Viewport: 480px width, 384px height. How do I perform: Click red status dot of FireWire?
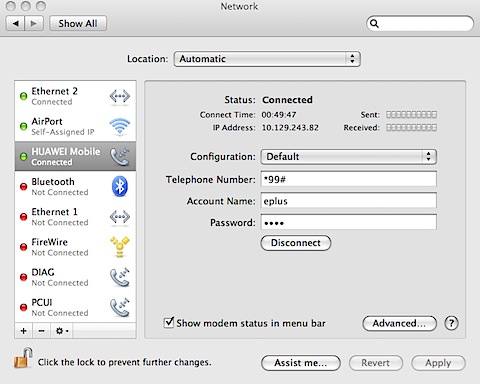pyautogui.click(x=23, y=247)
